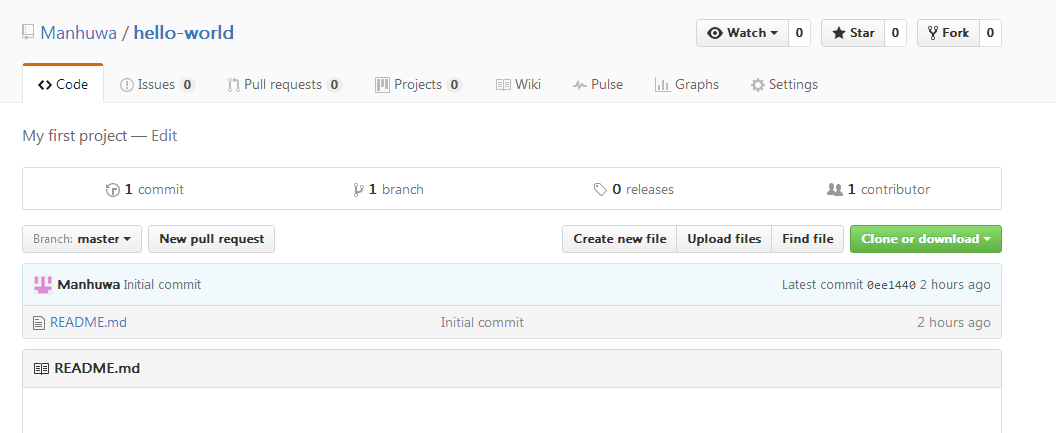Open the Initial commit message beside Manhuwa
1056x433 pixels.
tap(162, 285)
